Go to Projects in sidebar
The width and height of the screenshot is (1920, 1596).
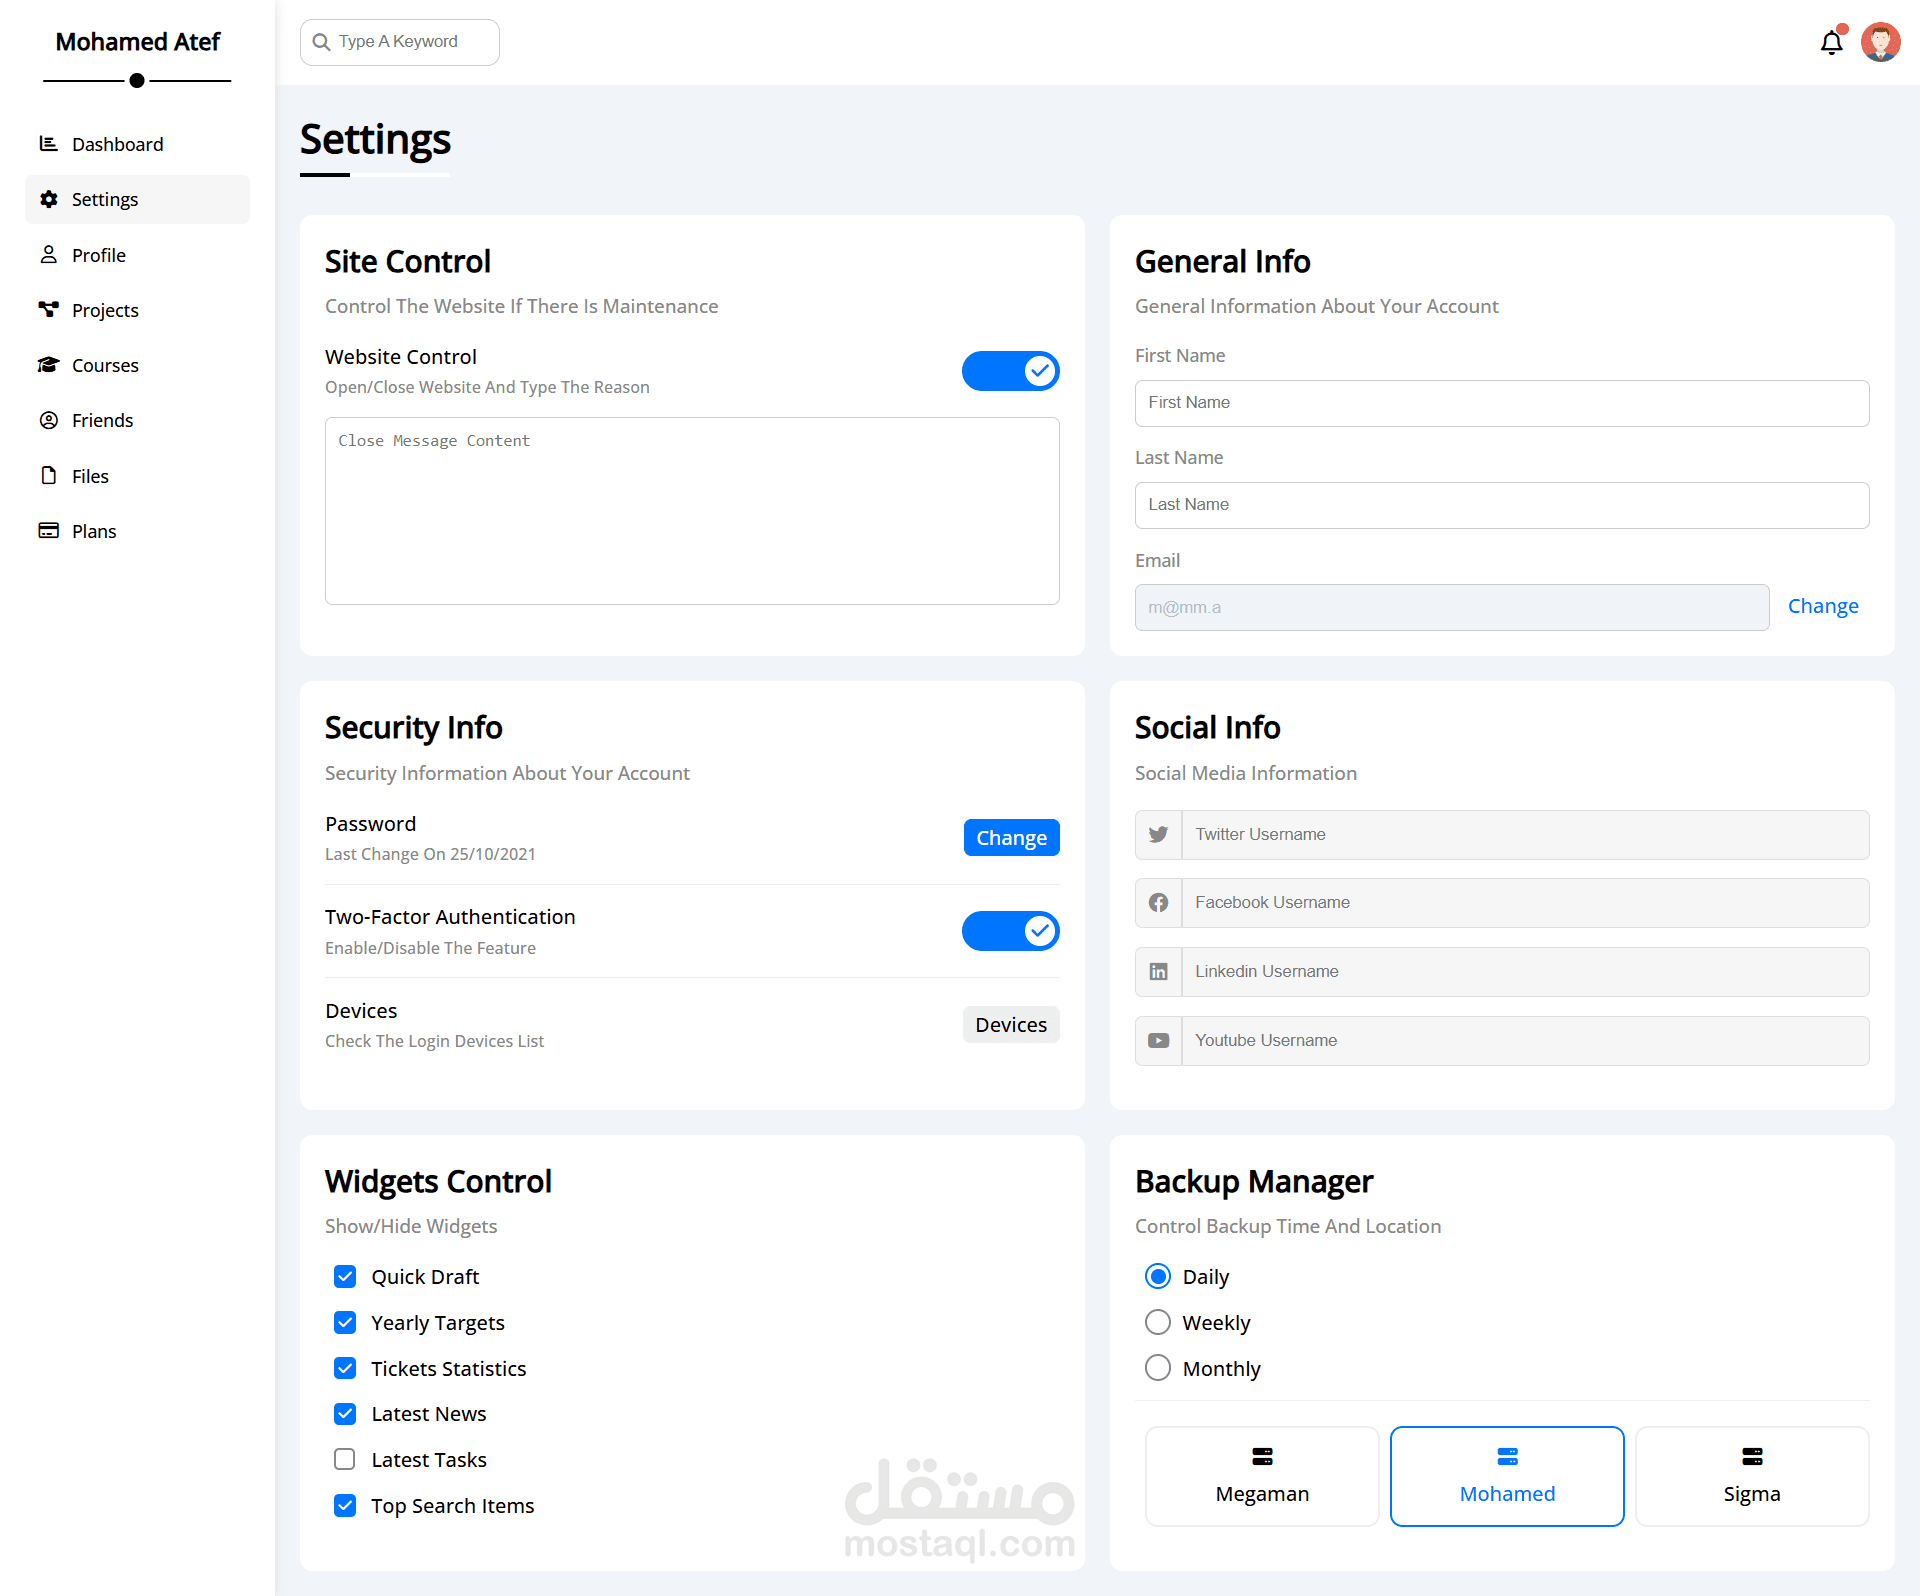(x=105, y=310)
